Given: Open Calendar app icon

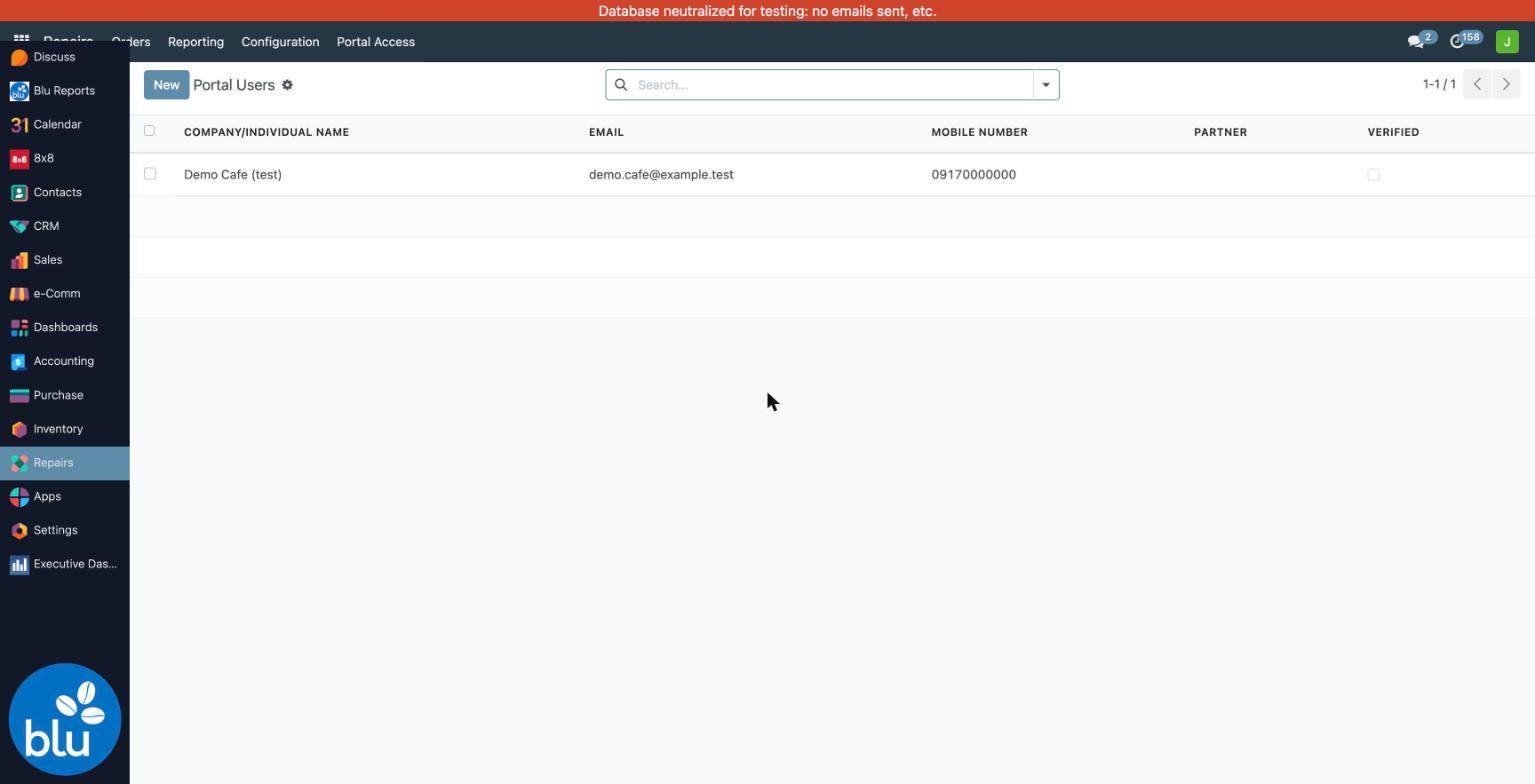Looking at the screenshot, I should click(x=19, y=125).
